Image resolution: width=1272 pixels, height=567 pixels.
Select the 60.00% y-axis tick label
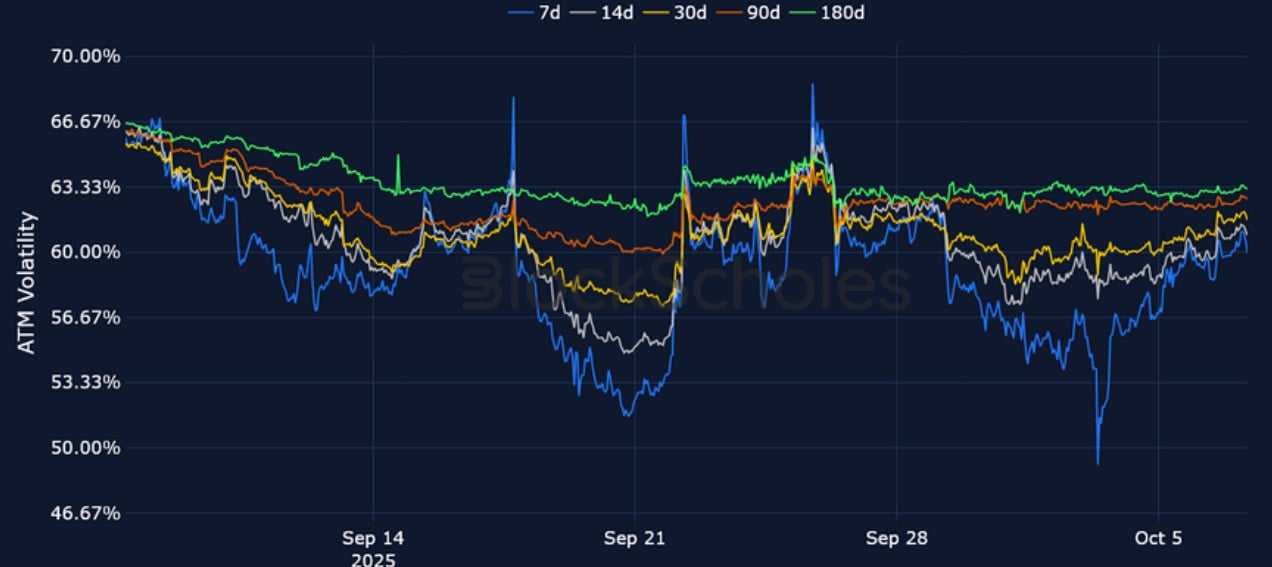click(x=85, y=252)
